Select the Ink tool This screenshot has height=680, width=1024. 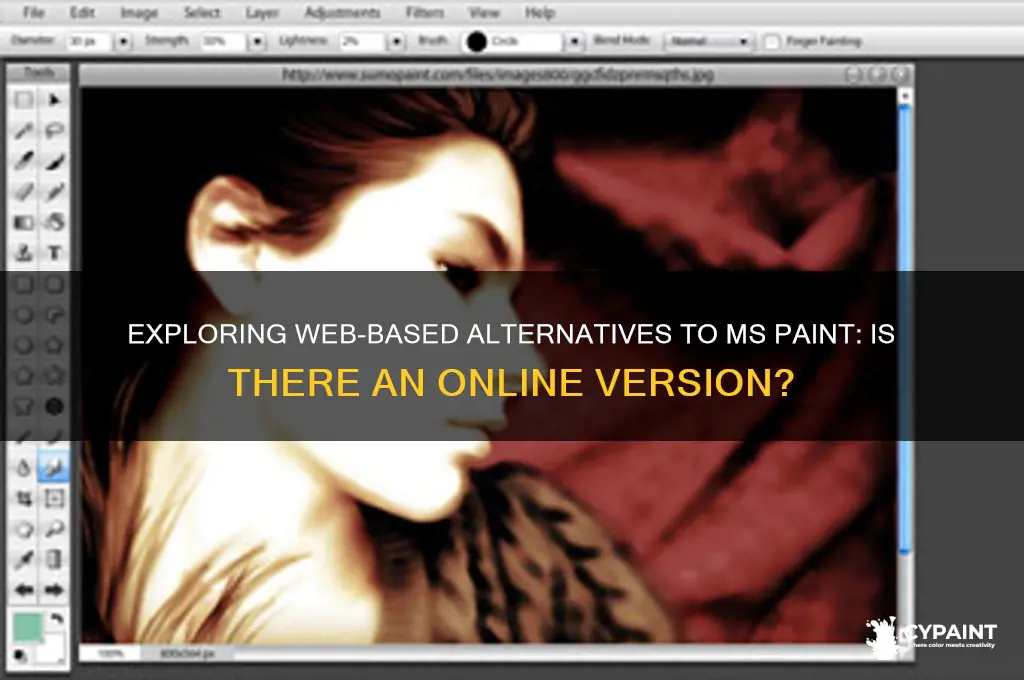coord(54,161)
